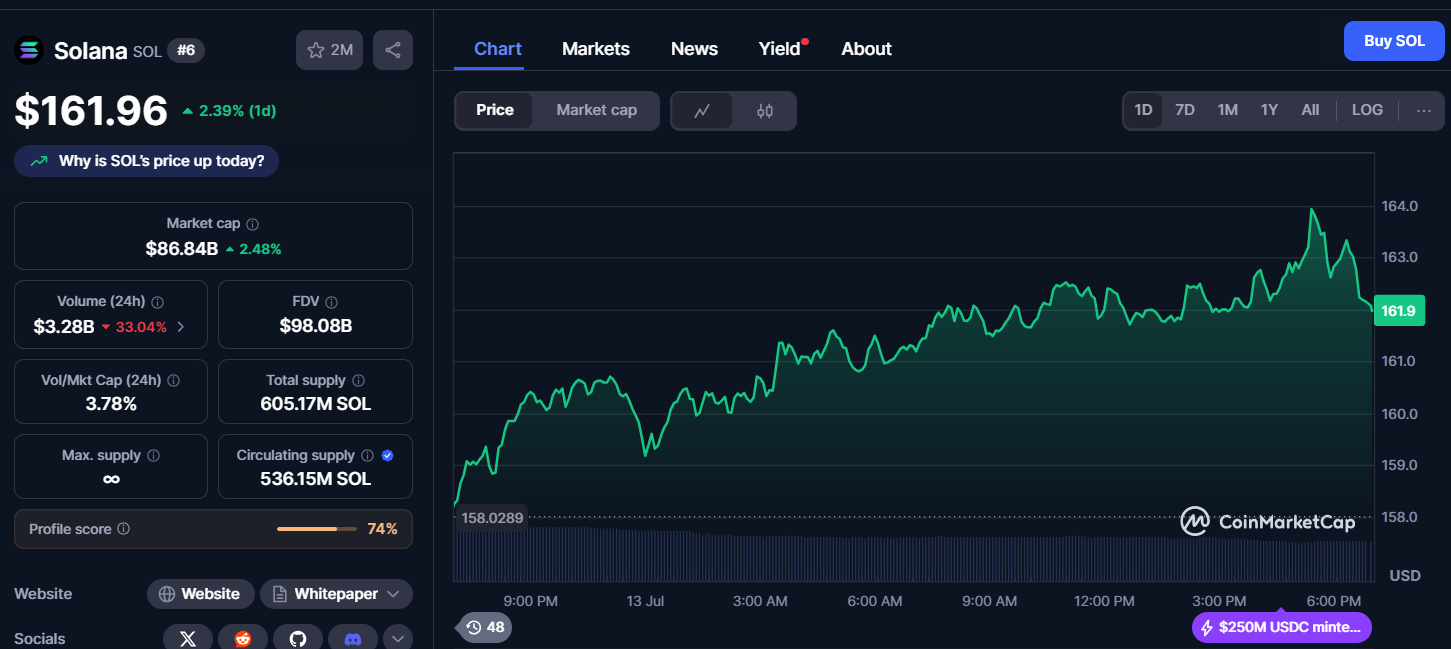
Task: Click the 605.17M SOL total supply value
Action: click(315, 404)
